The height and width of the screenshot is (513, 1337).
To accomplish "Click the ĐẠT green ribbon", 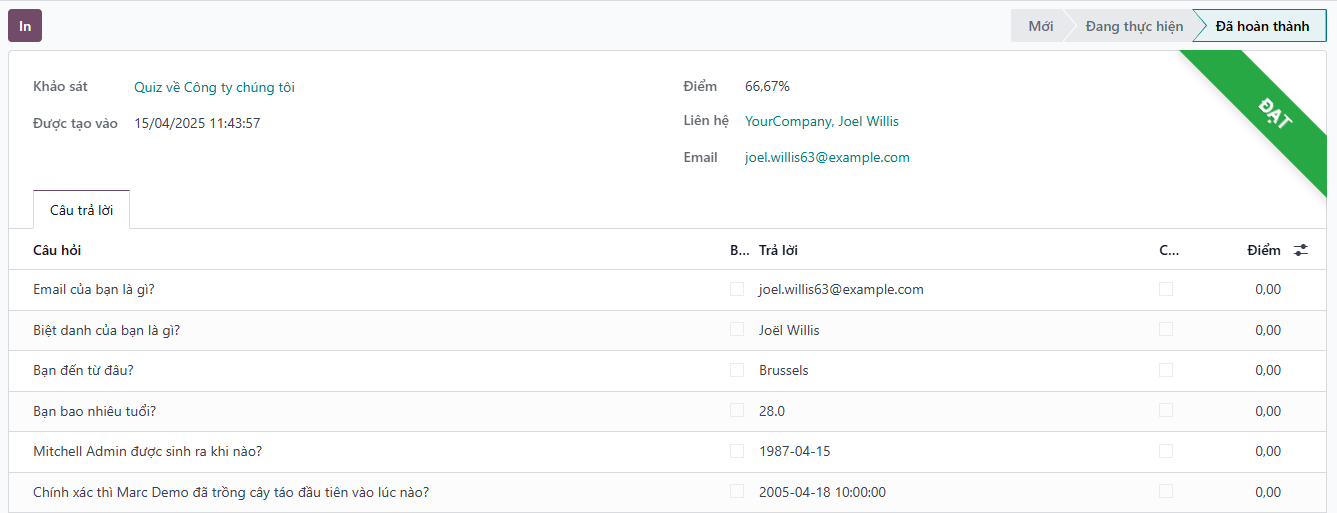I will [x=1275, y=118].
